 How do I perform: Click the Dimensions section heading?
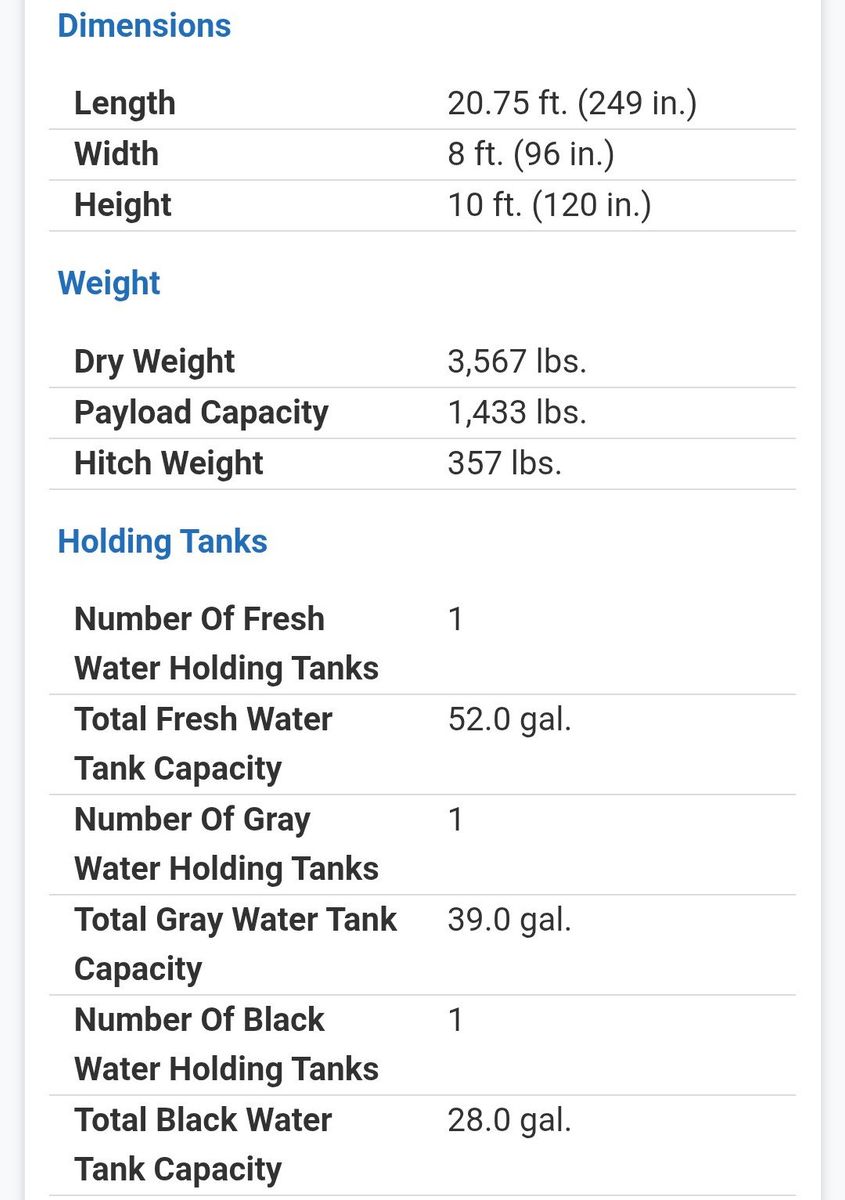tap(144, 25)
